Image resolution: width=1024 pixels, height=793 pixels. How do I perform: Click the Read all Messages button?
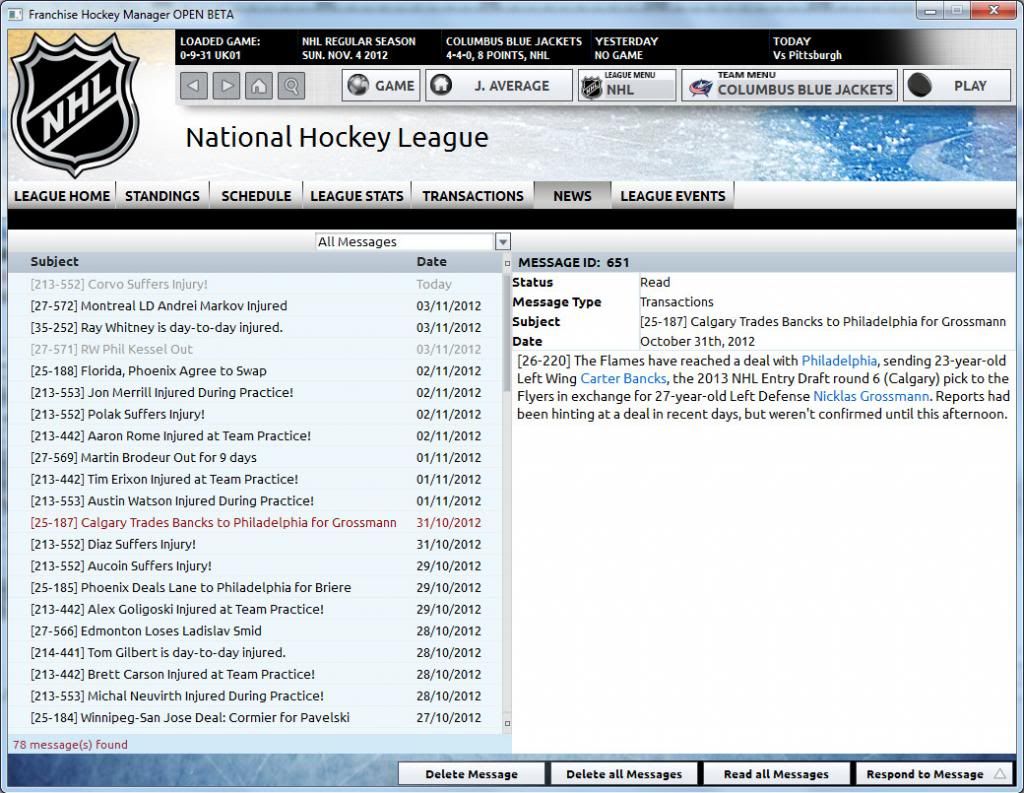tap(776, 774)
